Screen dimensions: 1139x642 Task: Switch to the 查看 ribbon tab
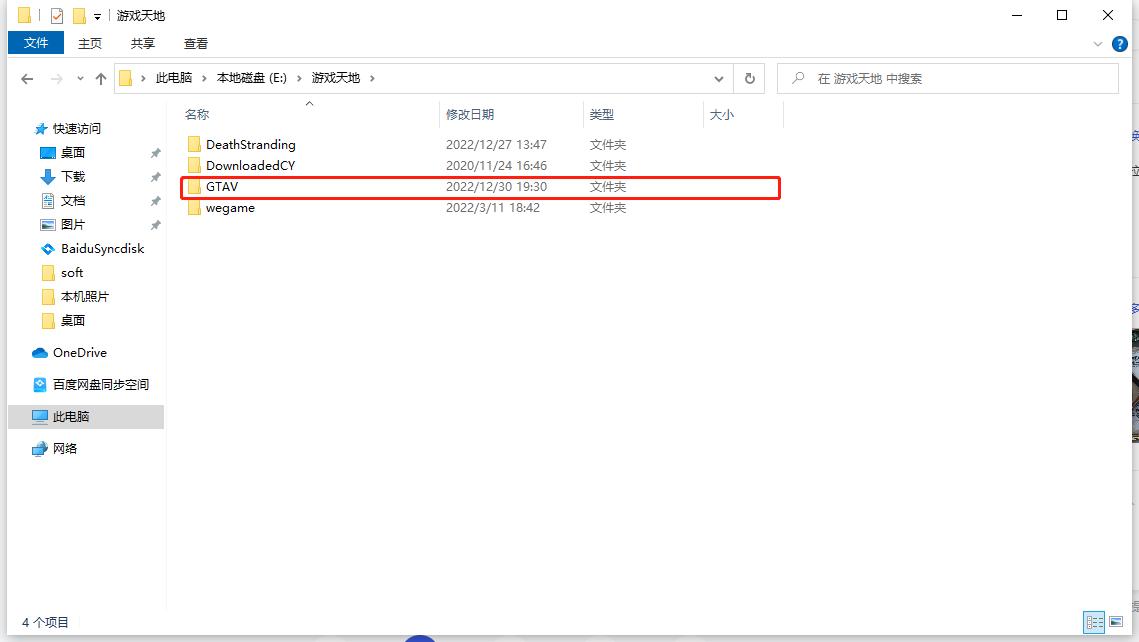196,43
